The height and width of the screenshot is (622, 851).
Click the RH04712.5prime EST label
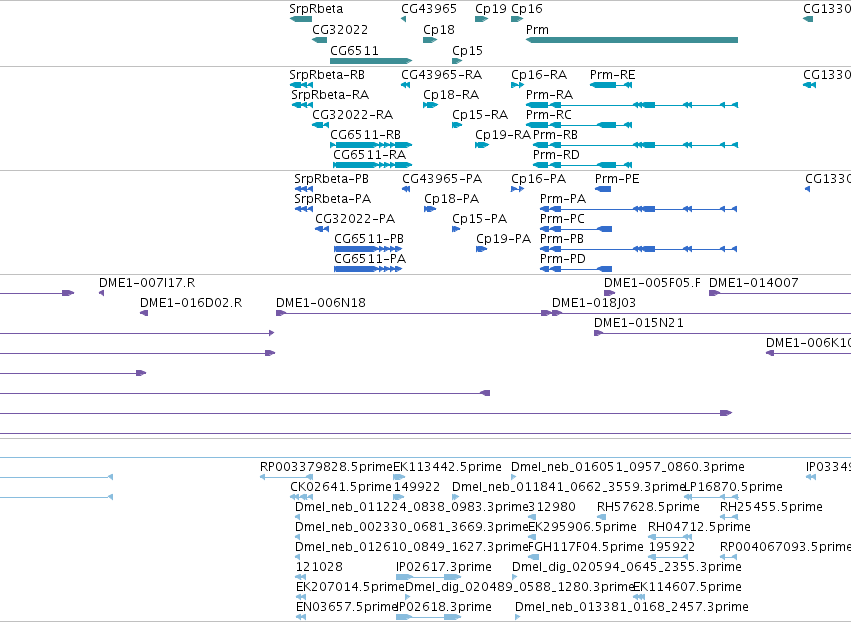pyautogui.click(x=699, y=527)
